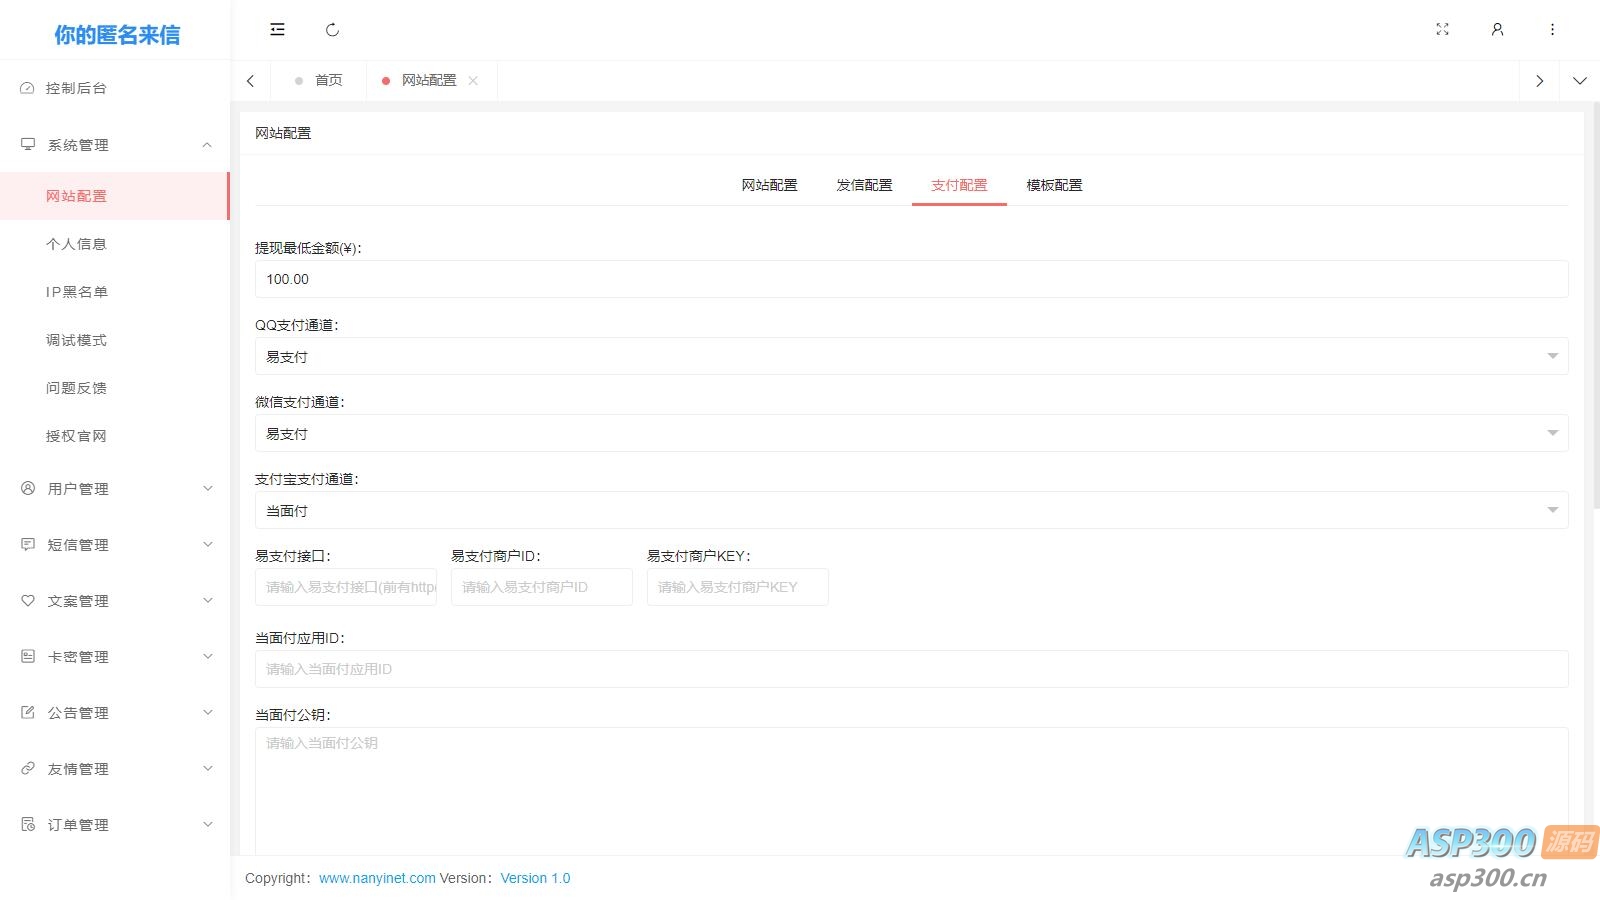Switch to the 模板配置 tab
The width and height of the screenshot is (1600, 900).
1054,185
